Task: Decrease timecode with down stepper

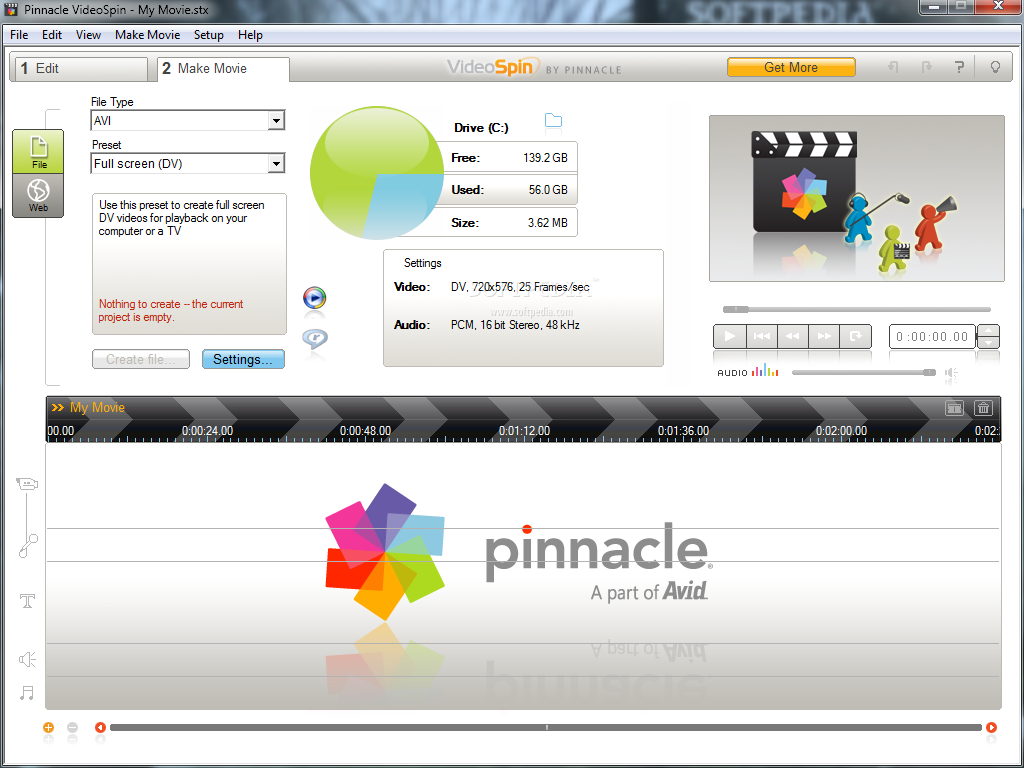Action: click(x=988, y=342)
